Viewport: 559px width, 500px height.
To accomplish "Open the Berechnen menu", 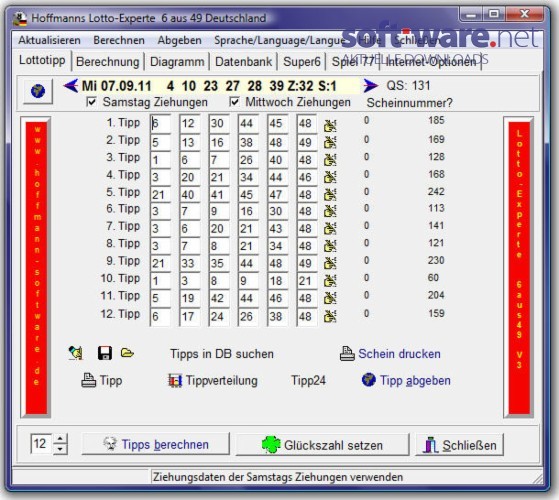I will point(119,40).
